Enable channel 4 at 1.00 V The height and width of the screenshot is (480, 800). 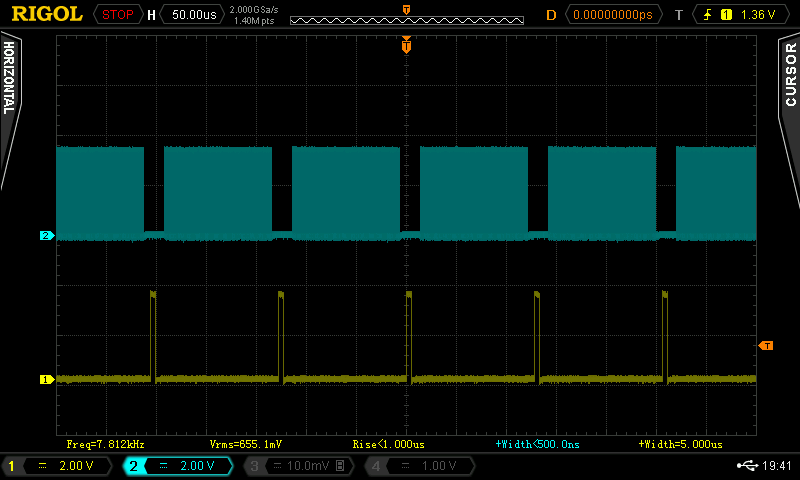coord(418,466)
